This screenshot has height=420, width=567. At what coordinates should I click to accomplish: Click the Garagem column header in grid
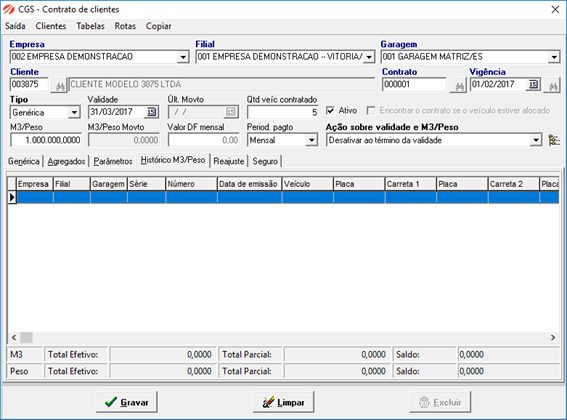[x=108, y=184]
